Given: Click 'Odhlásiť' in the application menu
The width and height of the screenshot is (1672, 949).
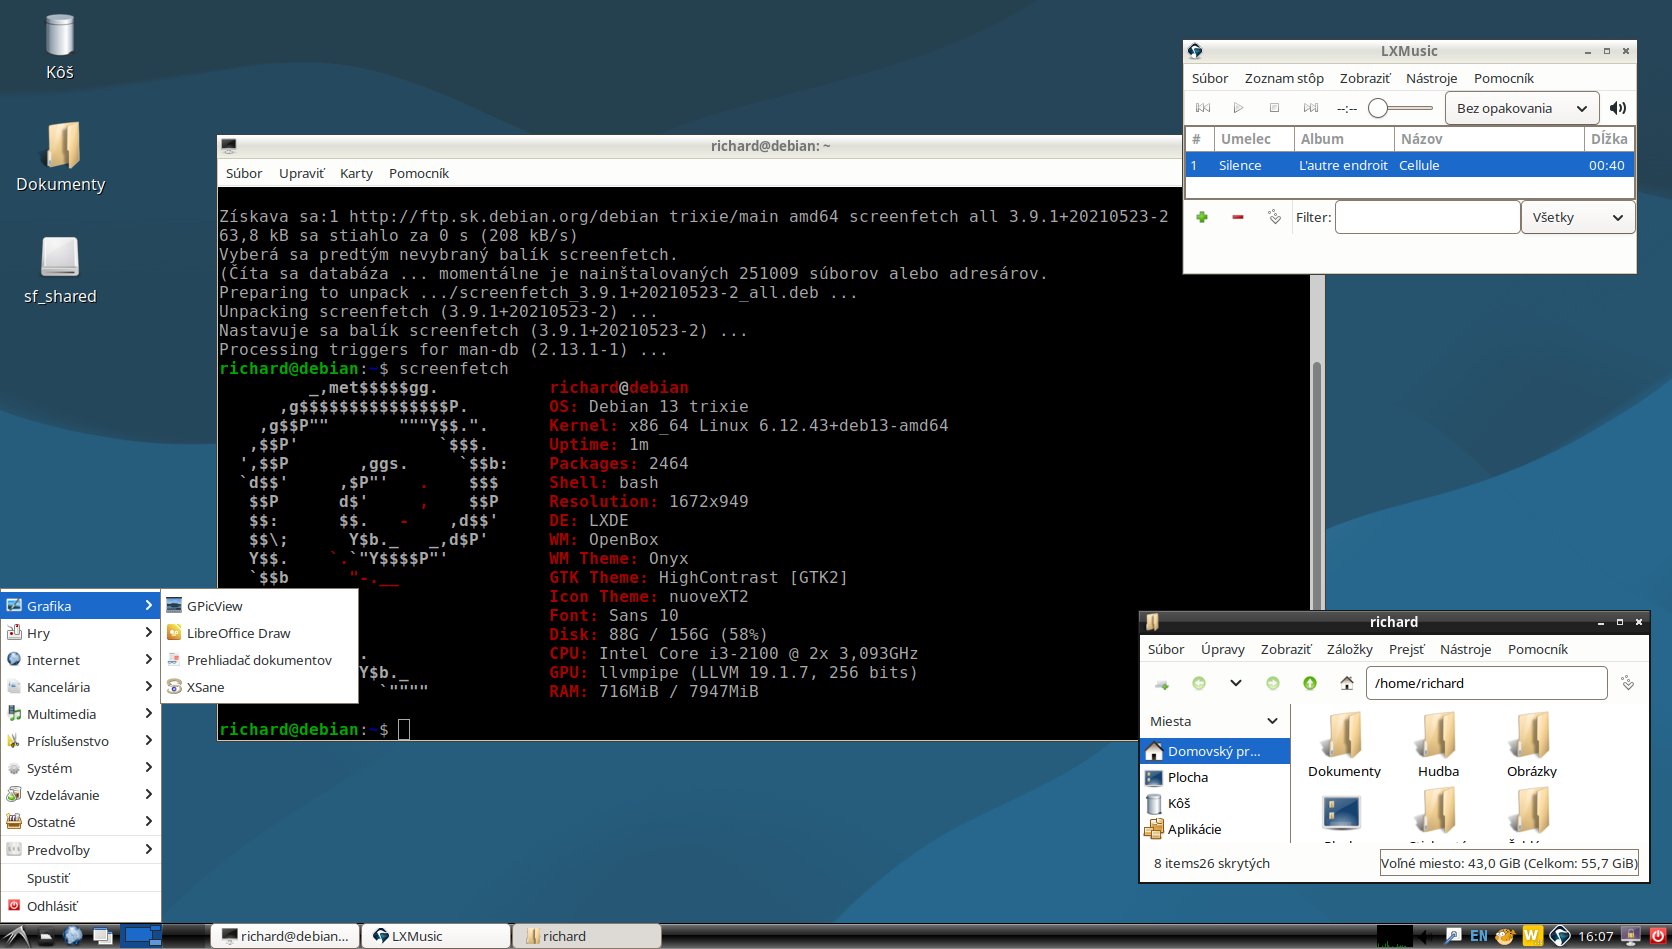Looking at the screenshot, I should (54, 906).
